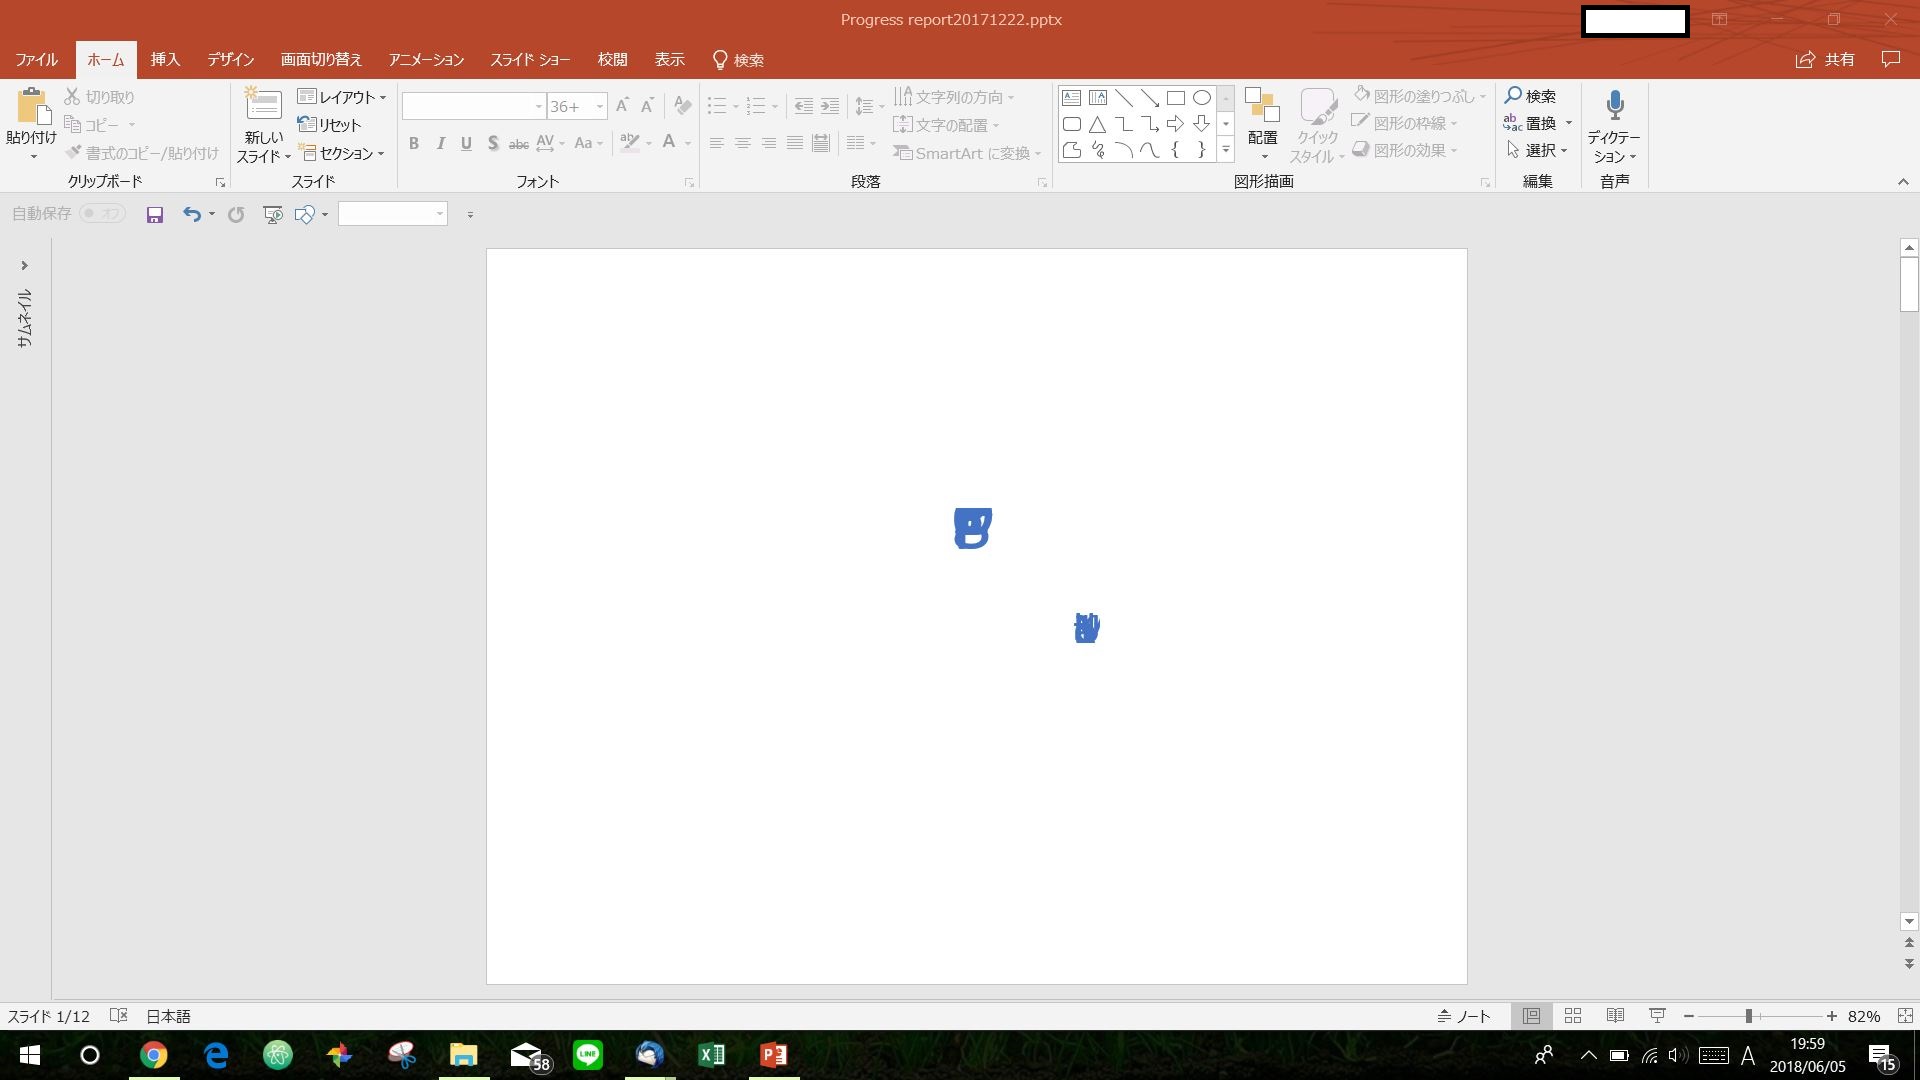Toggle Italic formatting

pos(440,143)
